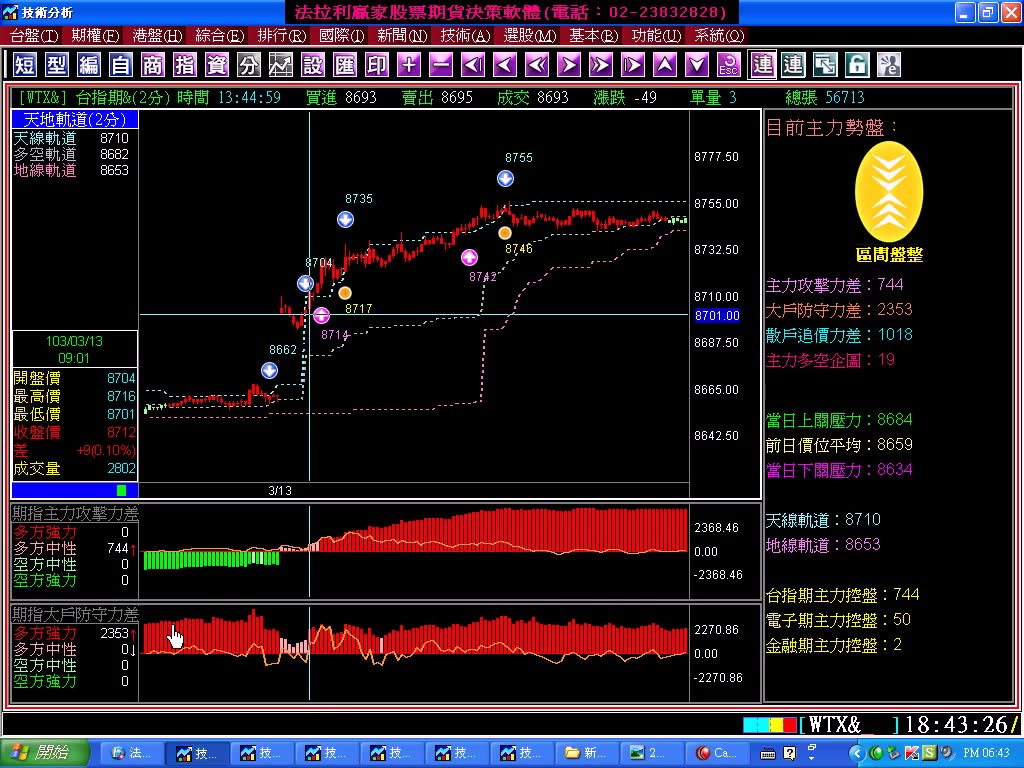Click the green scroll marker under data panel
This screenshot has height=768, width=1024.
pos(121,490)
